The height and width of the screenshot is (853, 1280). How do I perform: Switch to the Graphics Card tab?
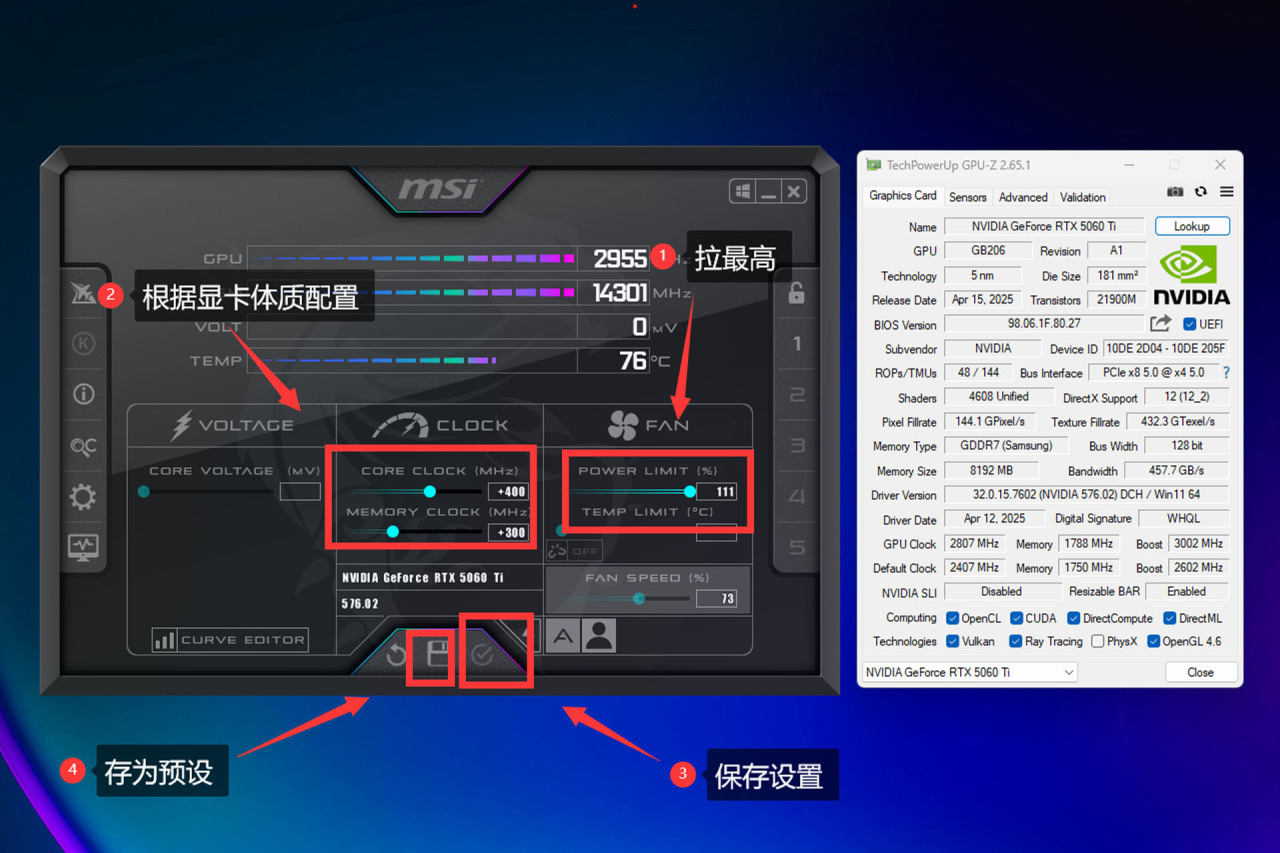click(x=903, y=196)
